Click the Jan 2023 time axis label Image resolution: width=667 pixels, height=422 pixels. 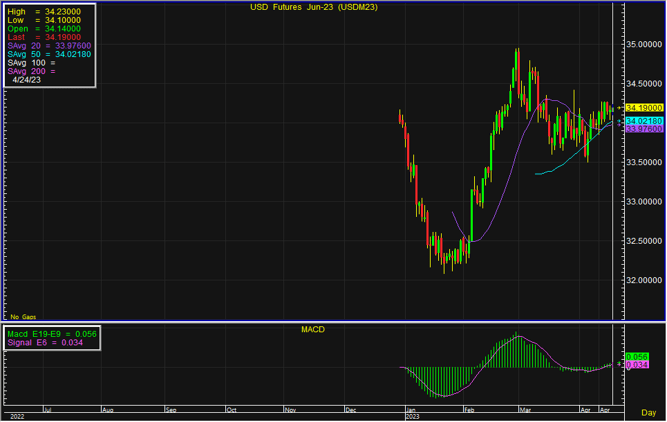[412, 411]
